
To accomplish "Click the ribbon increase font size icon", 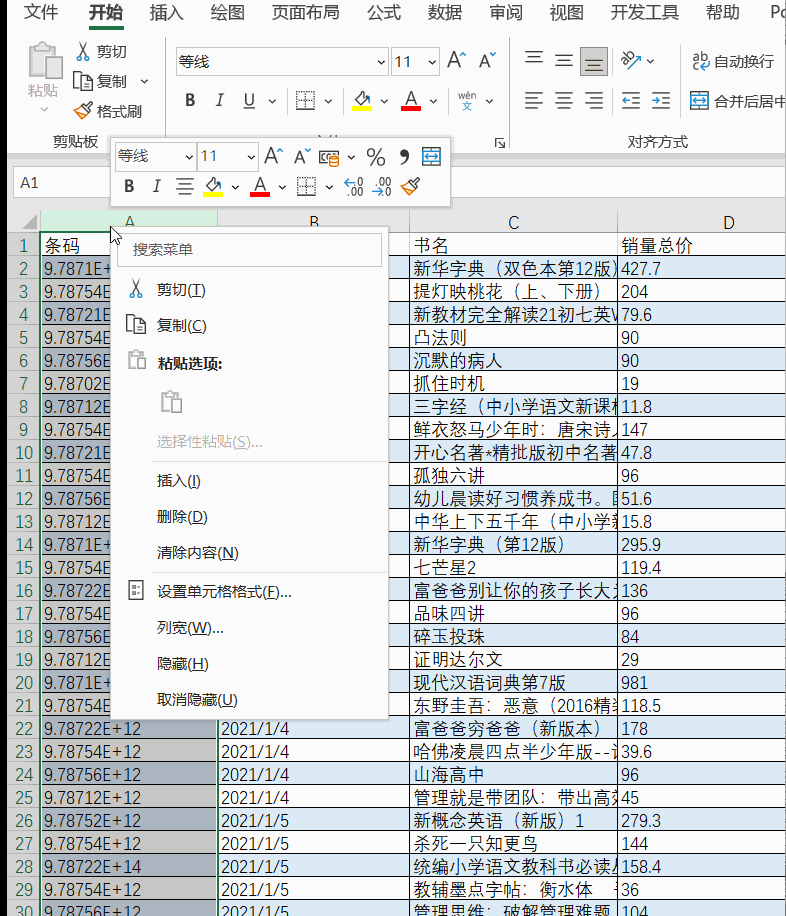I will pyautogui.click(x=456, y=61).
